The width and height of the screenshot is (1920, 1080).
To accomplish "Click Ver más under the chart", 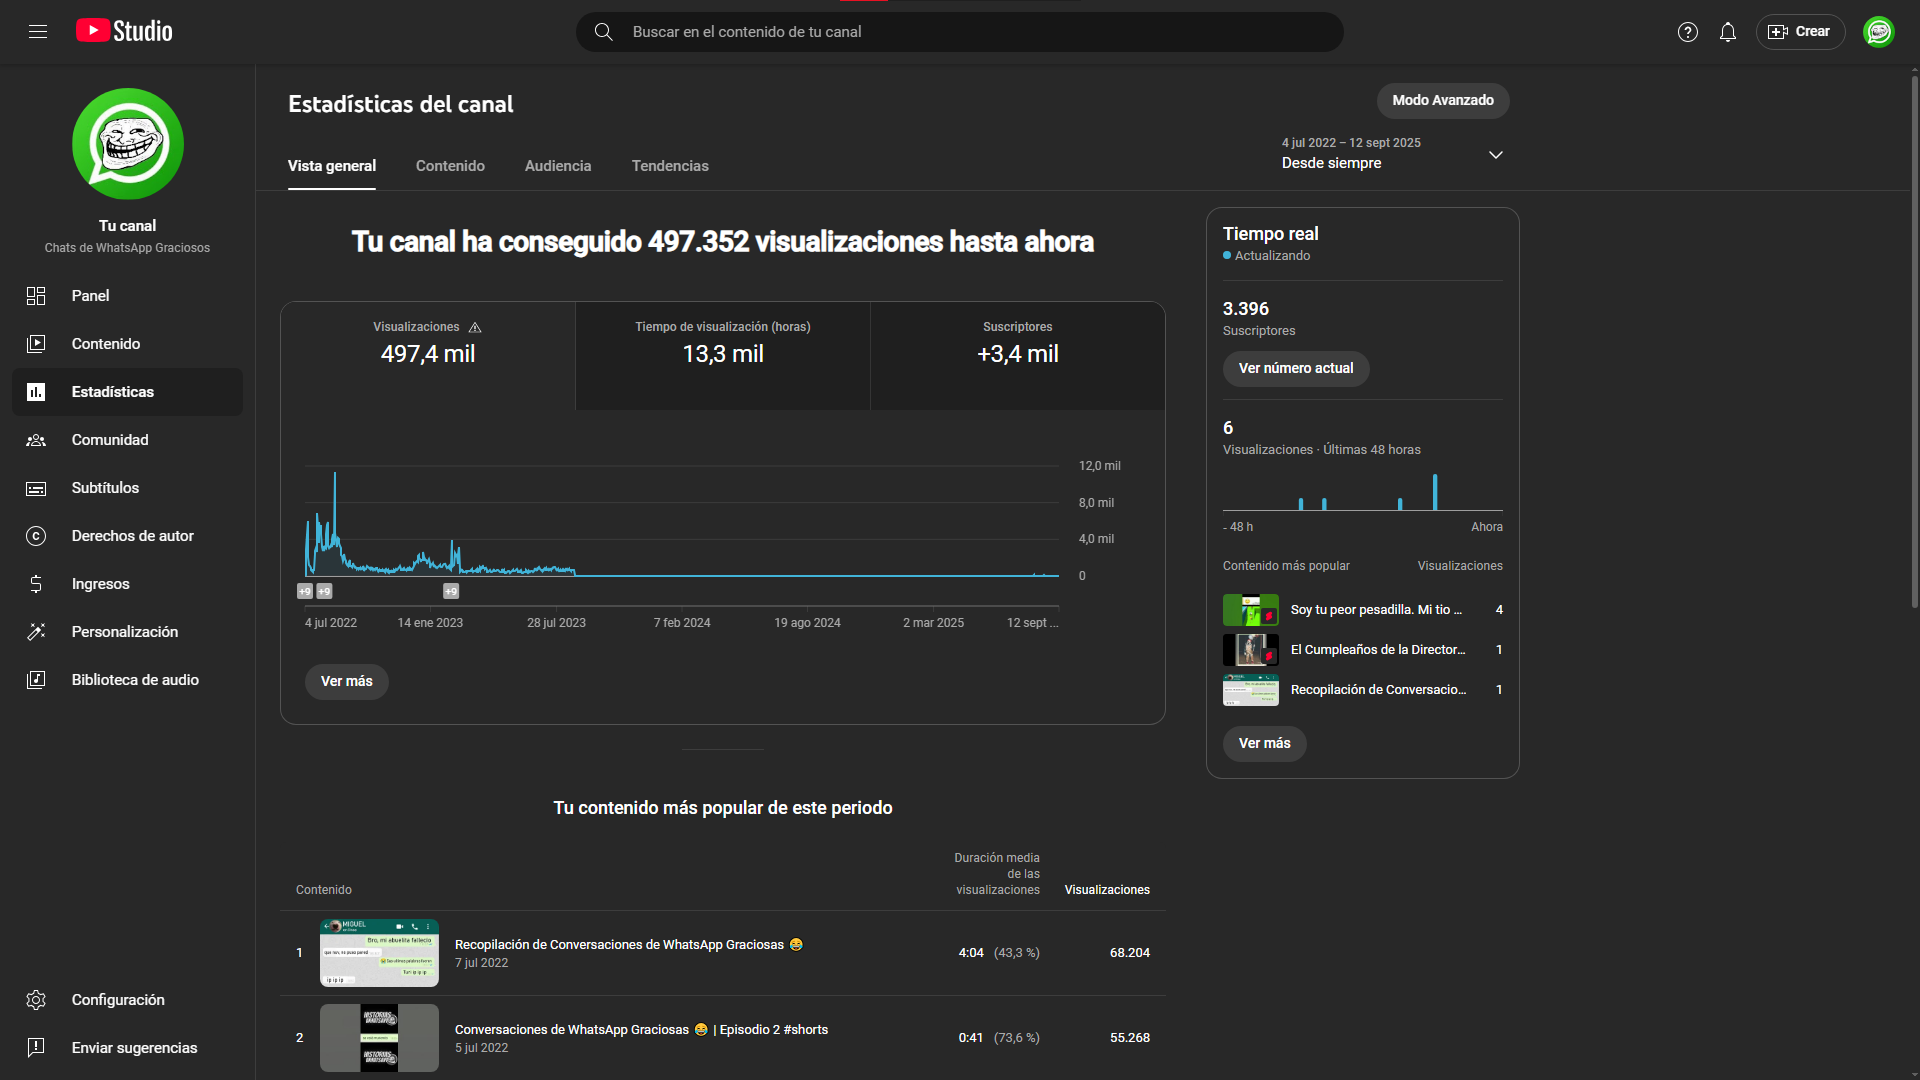I will pos(347,682).
